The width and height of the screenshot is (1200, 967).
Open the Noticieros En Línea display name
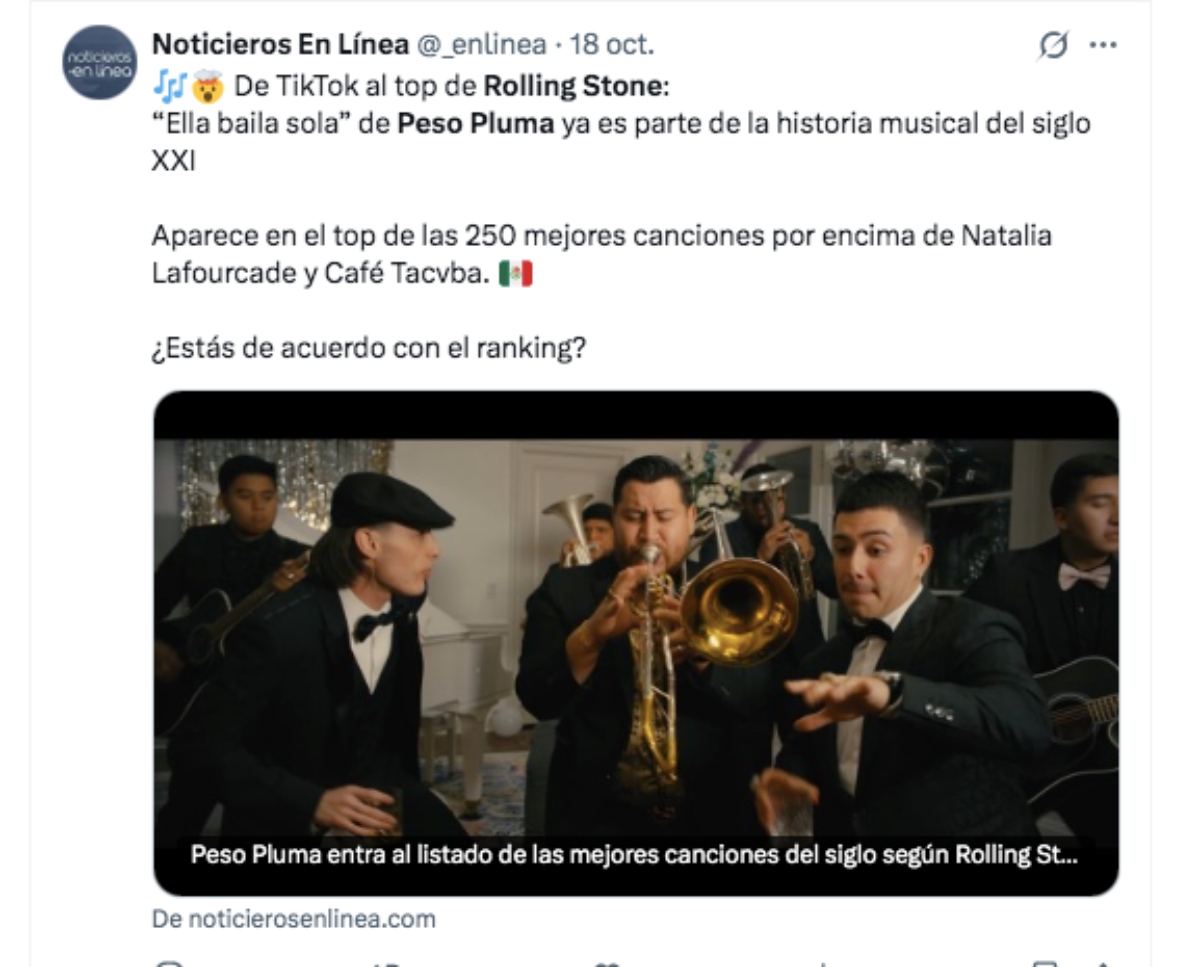(280, 45)
